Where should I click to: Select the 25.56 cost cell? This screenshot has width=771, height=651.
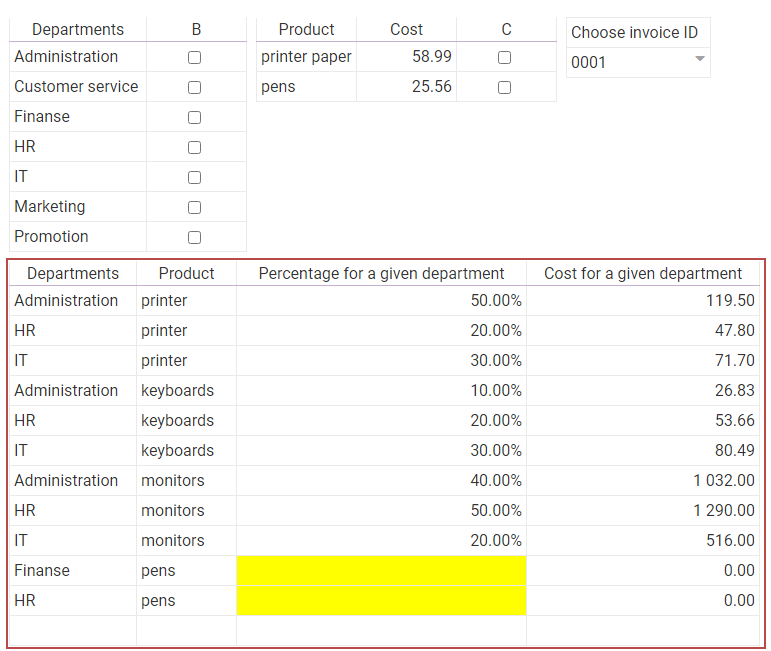(x=406, y=87)
